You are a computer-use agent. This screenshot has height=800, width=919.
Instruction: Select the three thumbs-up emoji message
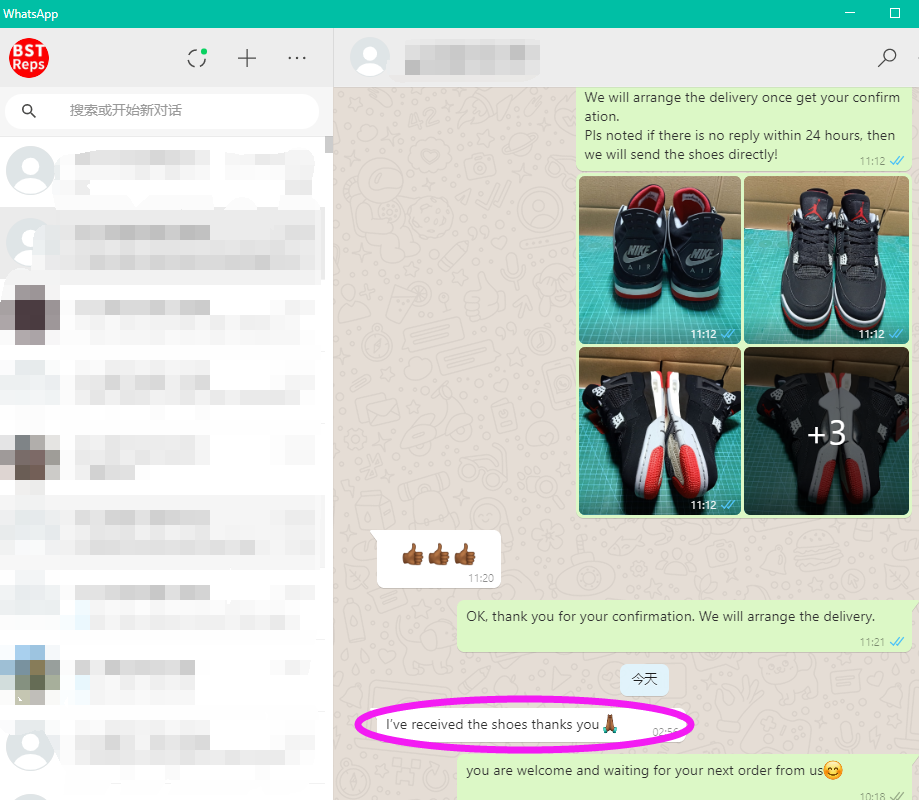(439, 559)
